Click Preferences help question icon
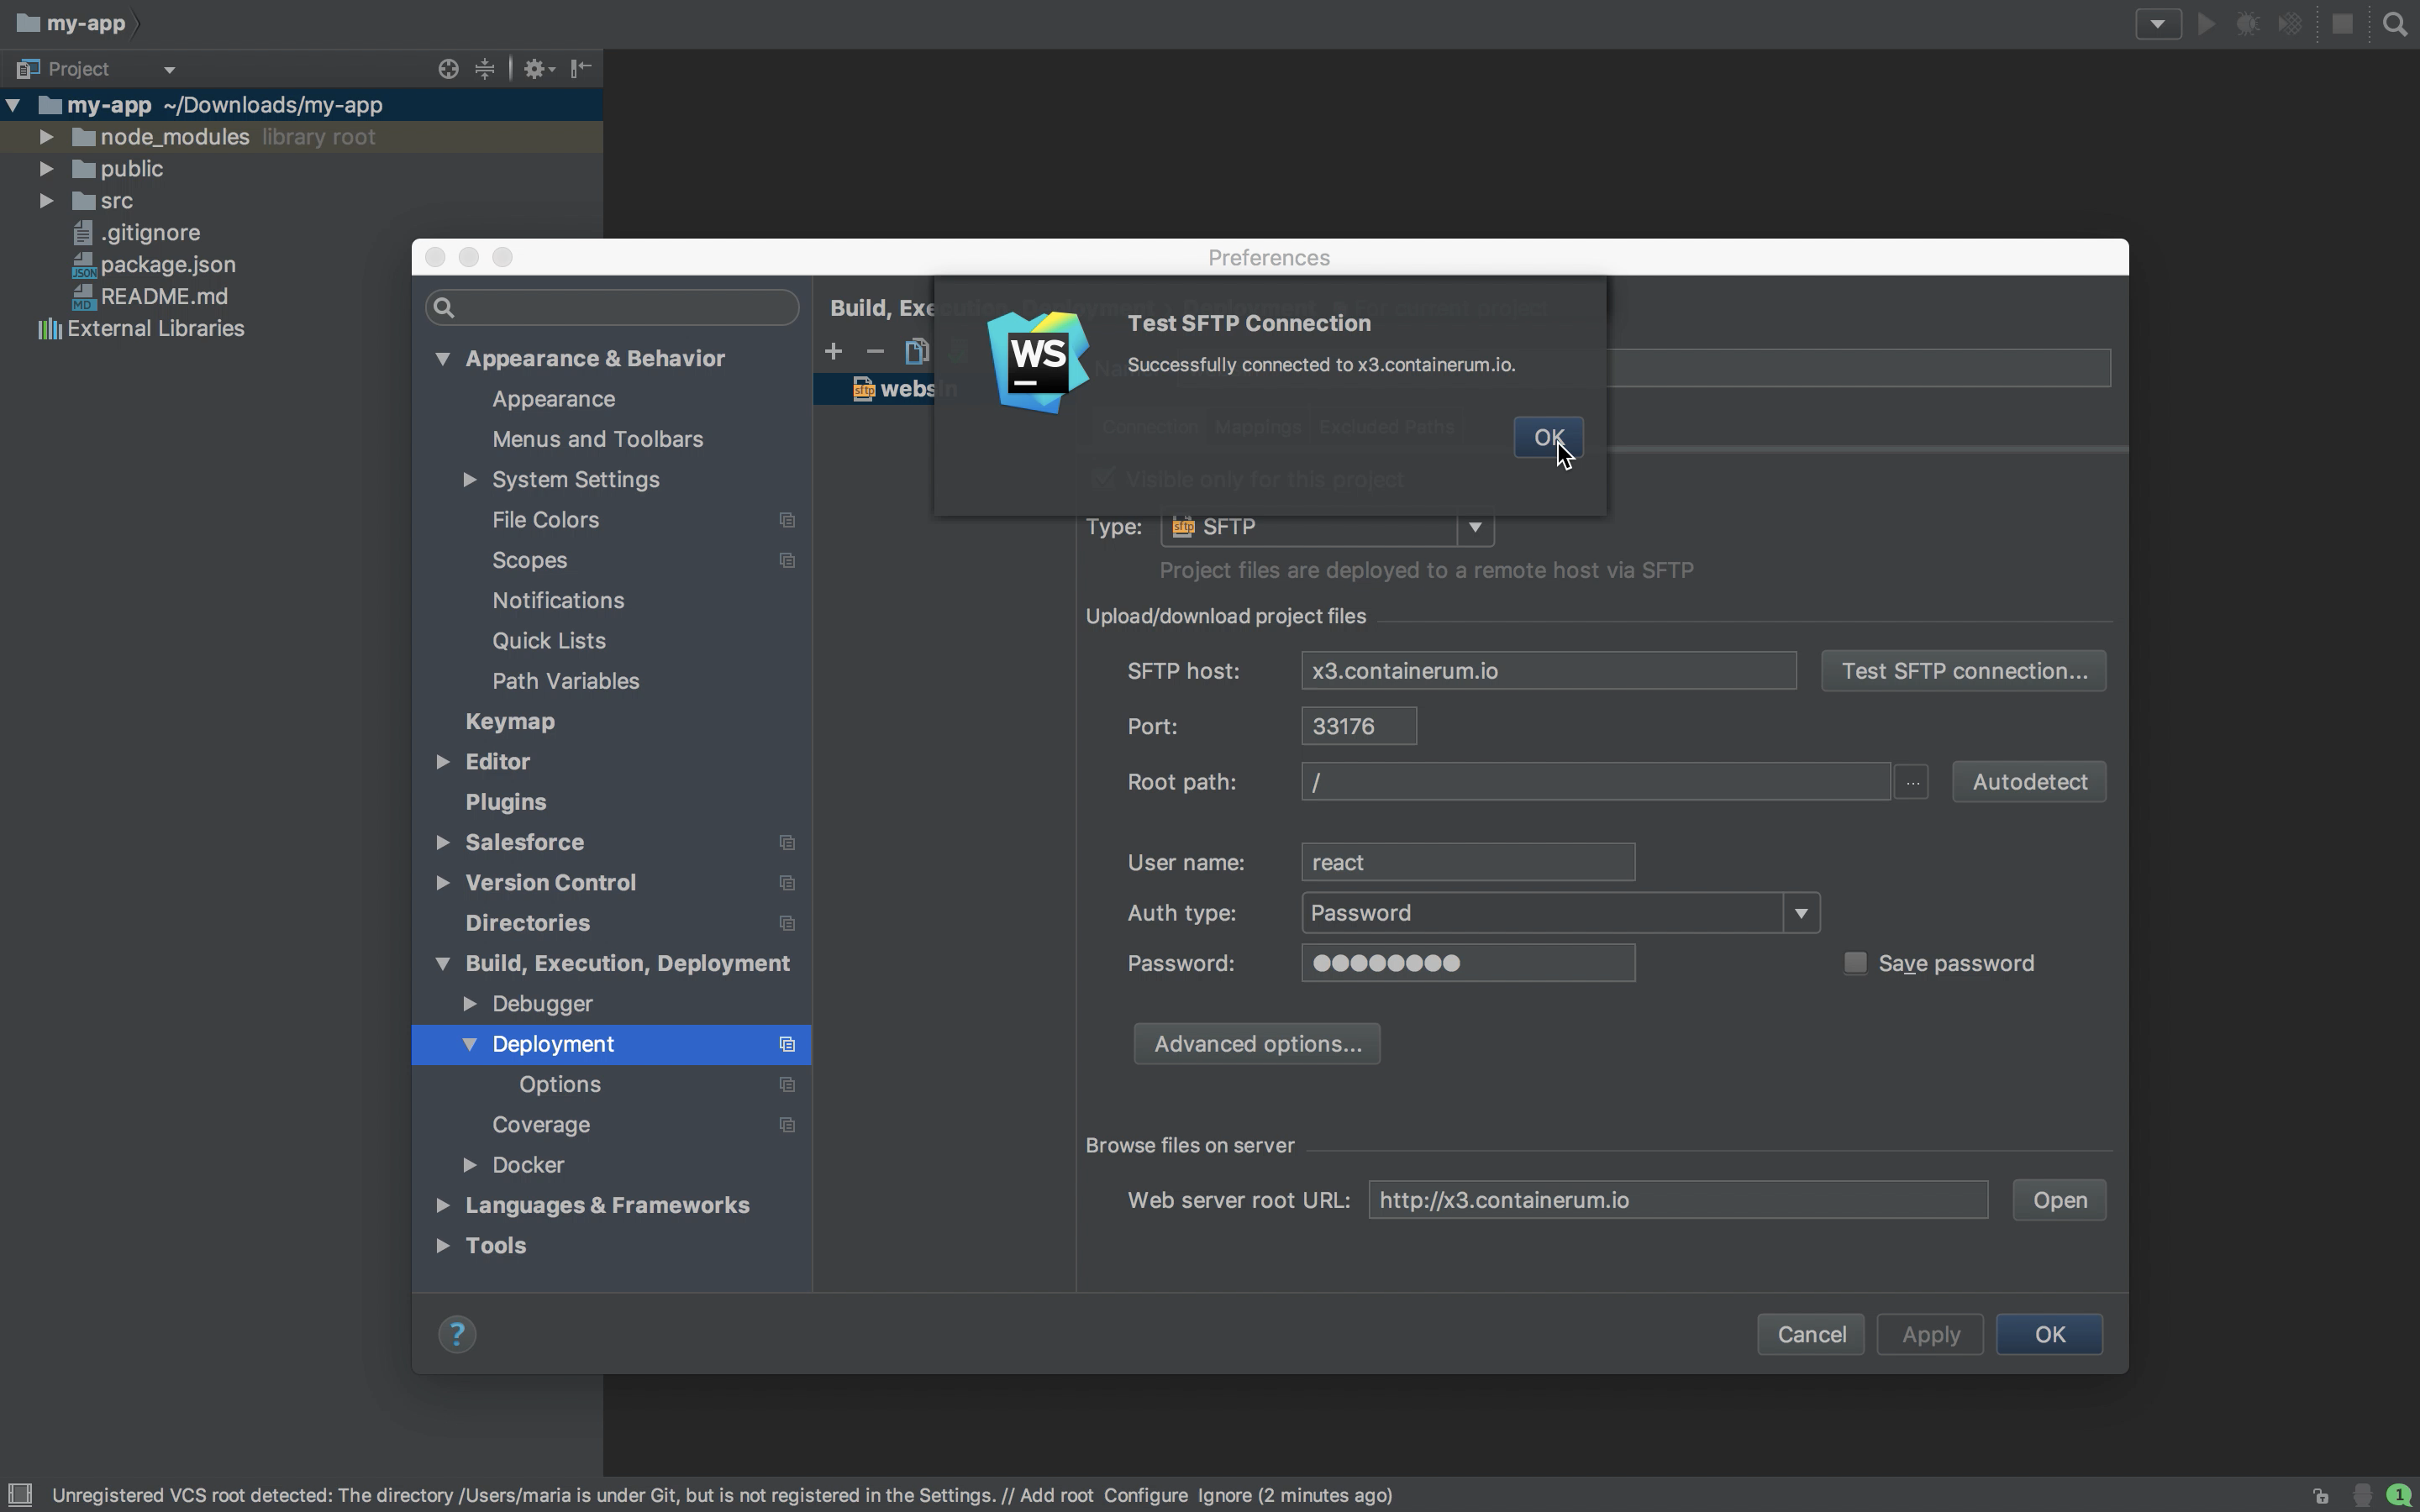This screenshot has height=1512, width=2420. click(457, 1334)
